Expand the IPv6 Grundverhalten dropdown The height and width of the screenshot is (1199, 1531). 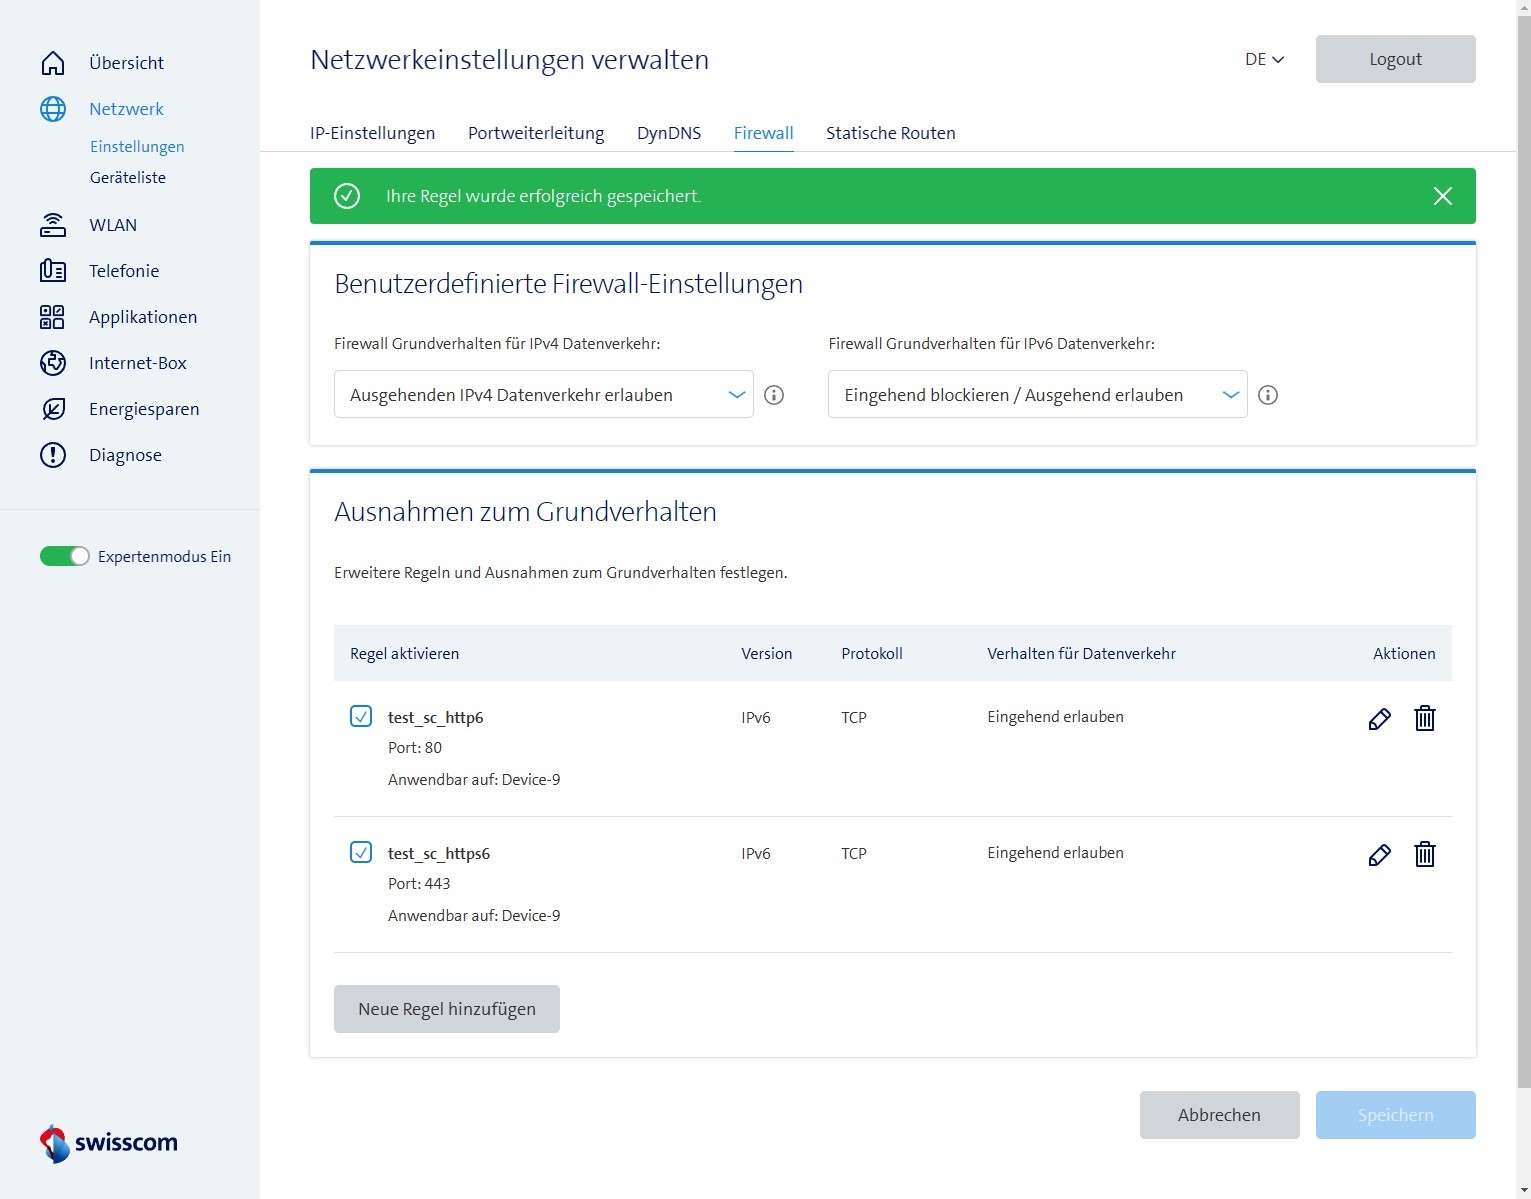[x=1037, y=395]
